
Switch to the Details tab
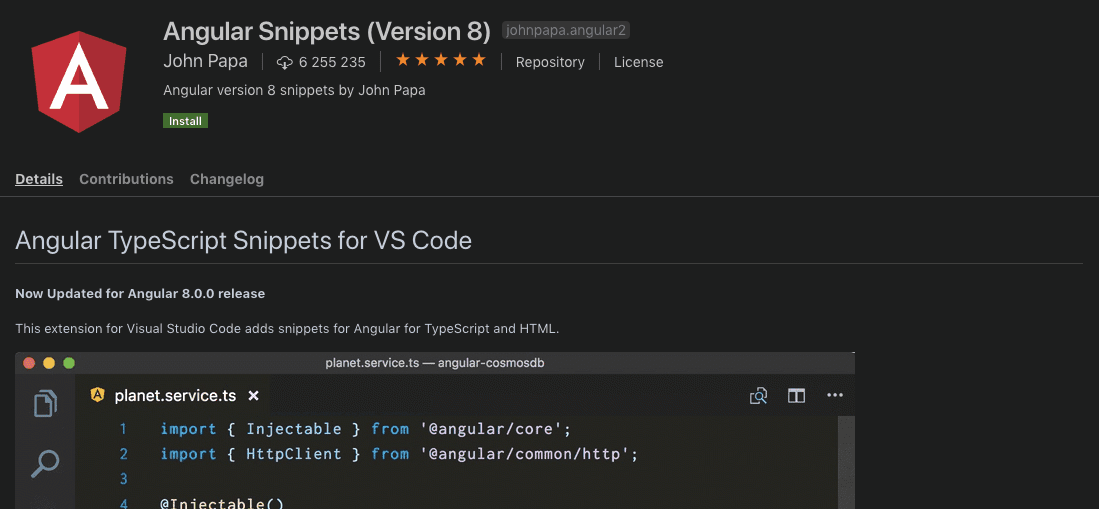[39, 179]
